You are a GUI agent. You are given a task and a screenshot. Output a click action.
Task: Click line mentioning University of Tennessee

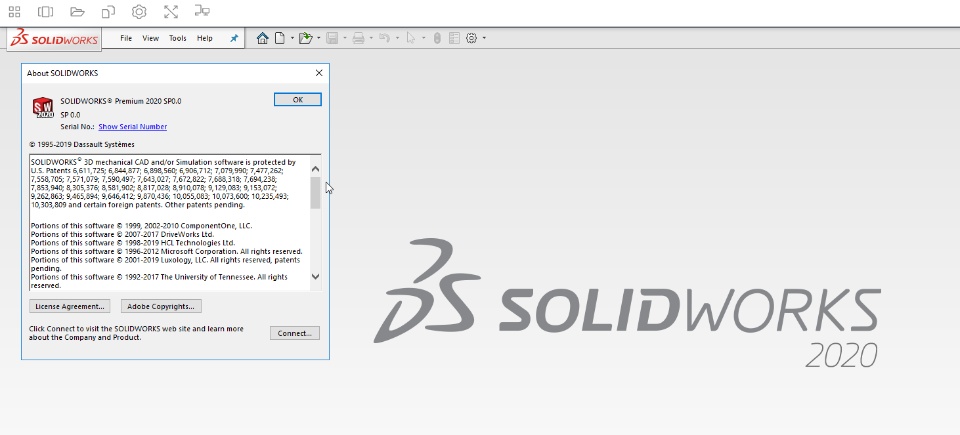(x=159, y=281)
